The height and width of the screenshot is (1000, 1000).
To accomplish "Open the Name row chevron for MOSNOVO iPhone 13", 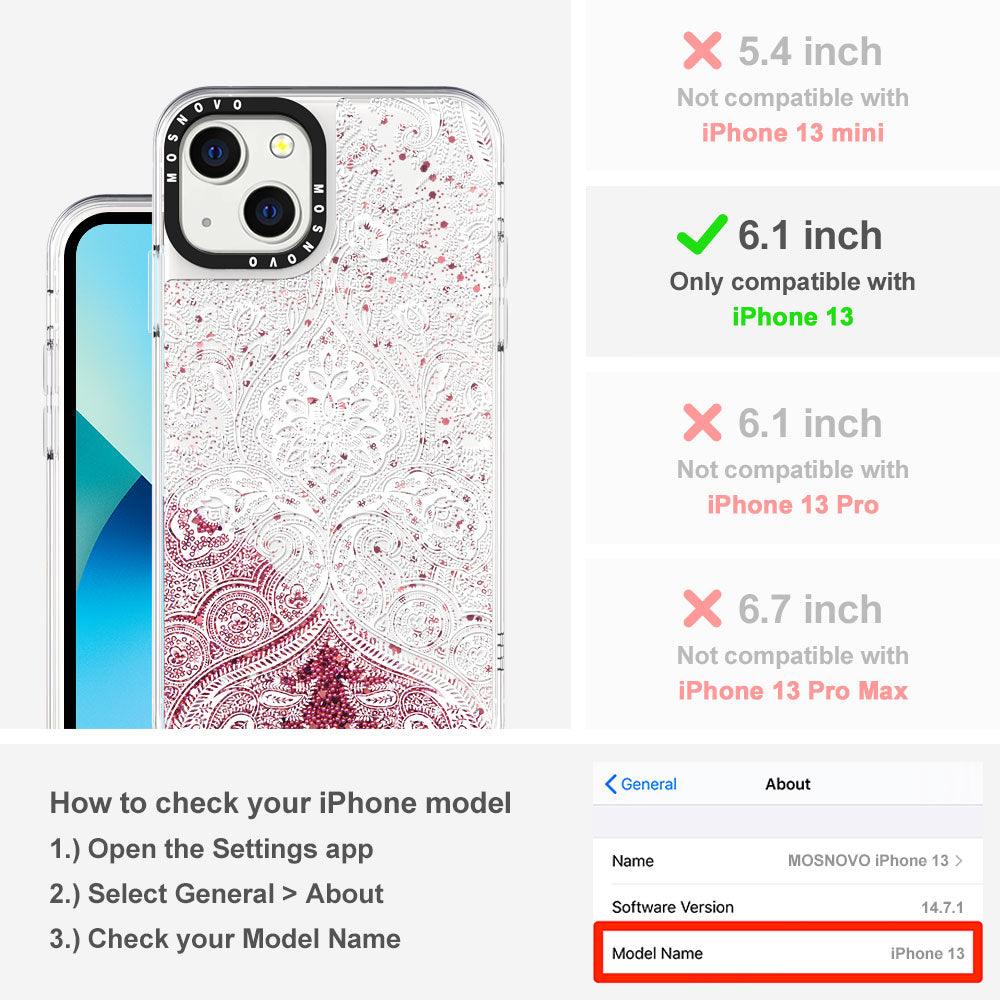I will (x=959, y=860).
